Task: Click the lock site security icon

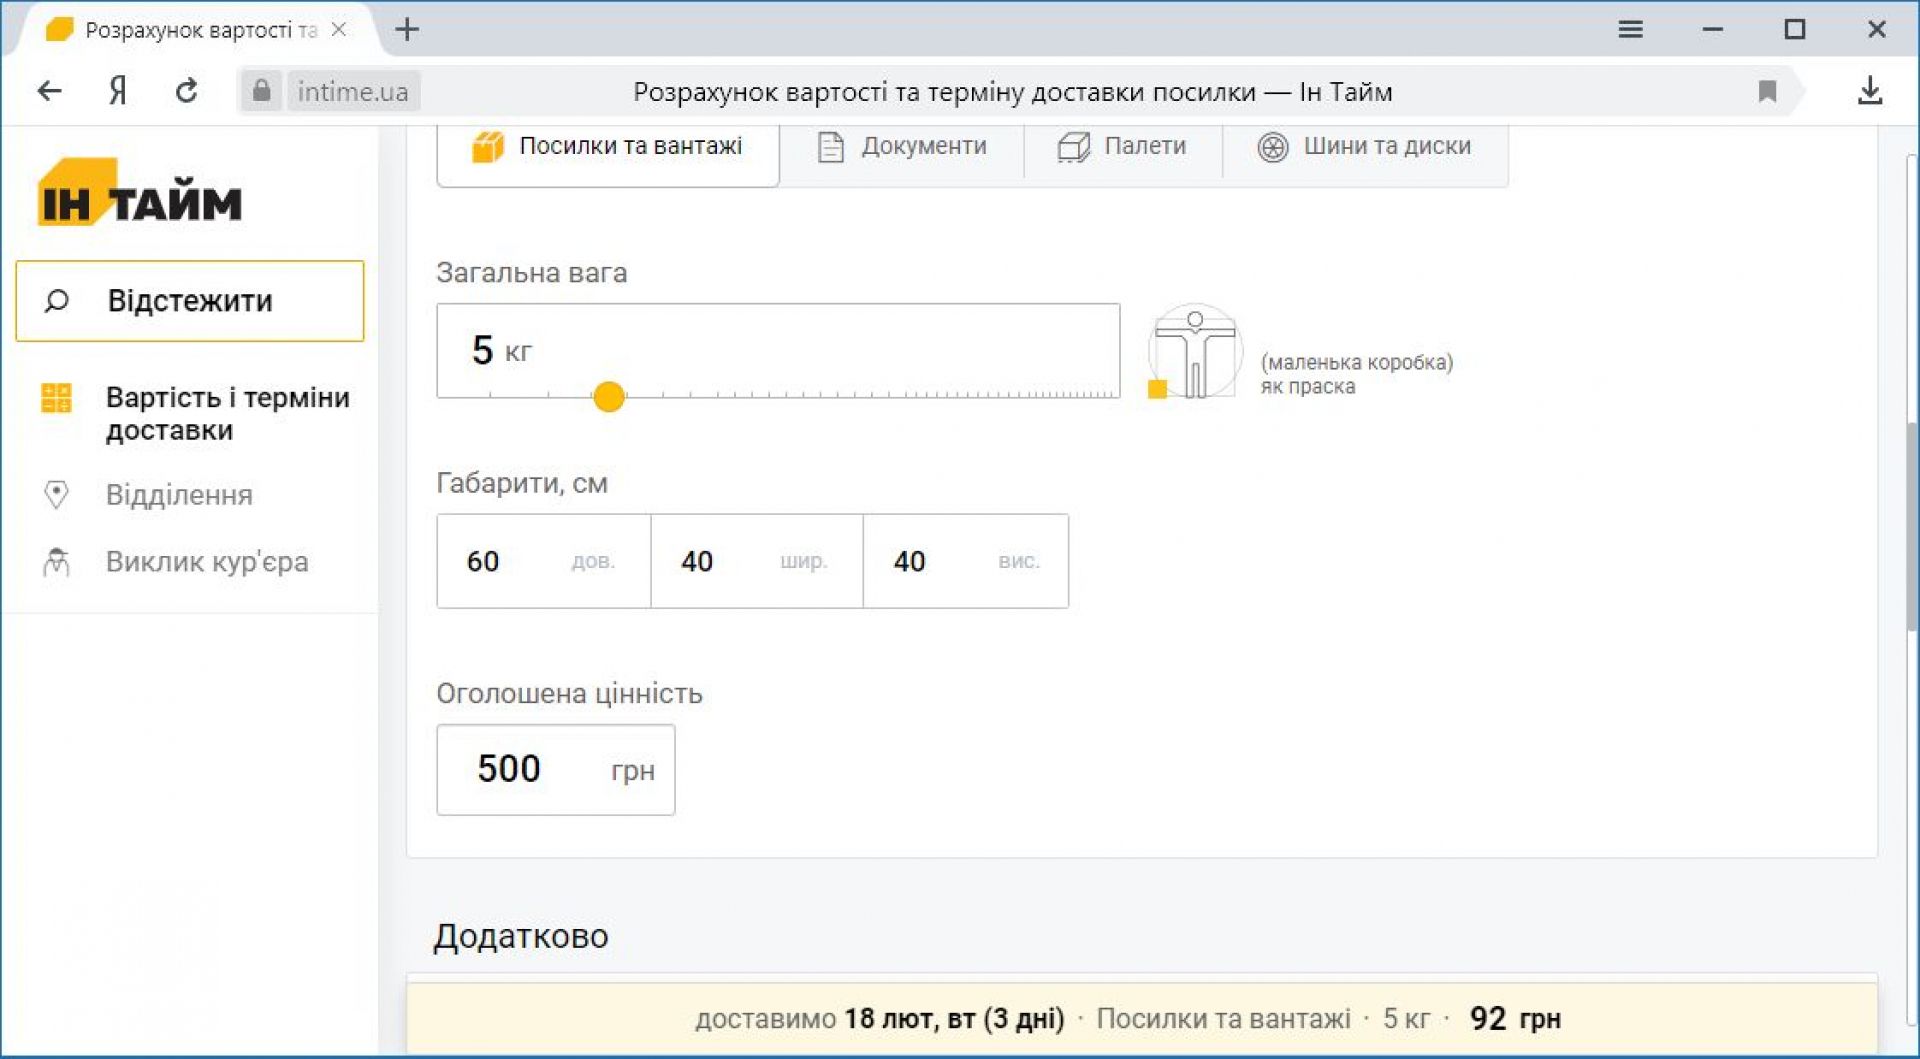Action: click(261, 92)
